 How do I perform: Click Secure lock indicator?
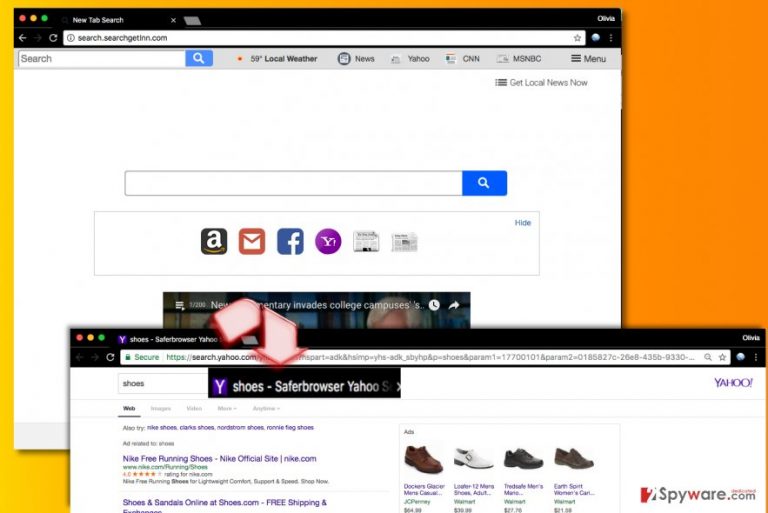(x=142, y=357)
